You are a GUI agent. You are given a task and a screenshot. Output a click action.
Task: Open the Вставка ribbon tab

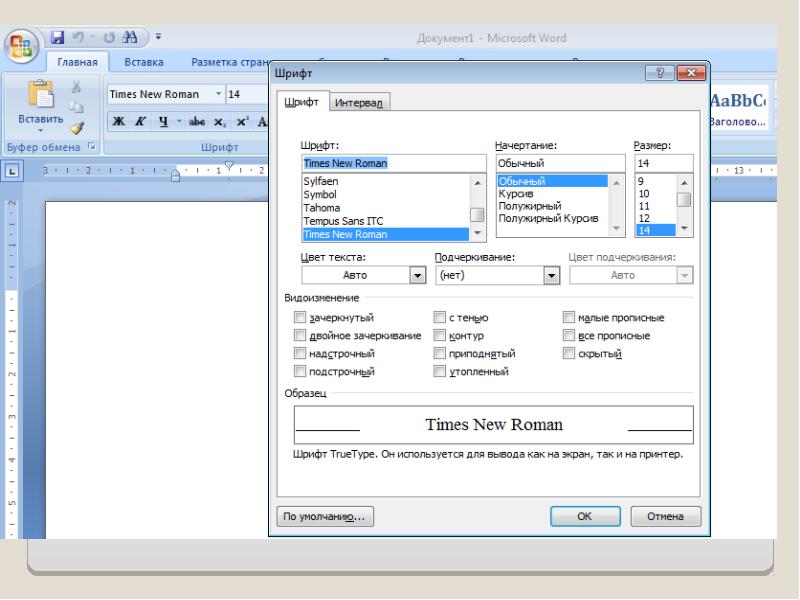click(x=144, y=64)
